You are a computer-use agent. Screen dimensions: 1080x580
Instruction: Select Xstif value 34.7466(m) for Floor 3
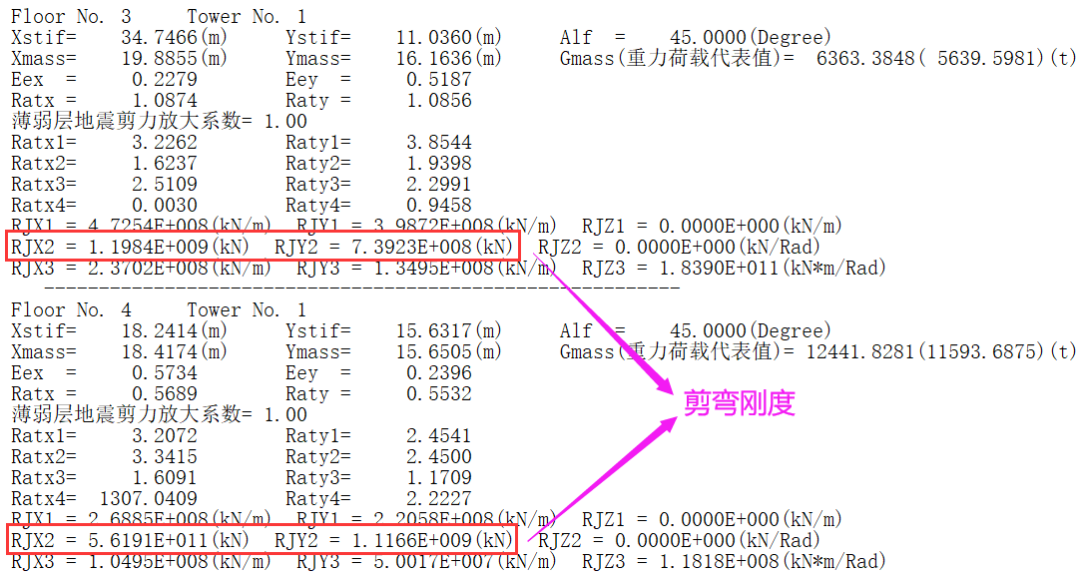[x=174, y=37]
